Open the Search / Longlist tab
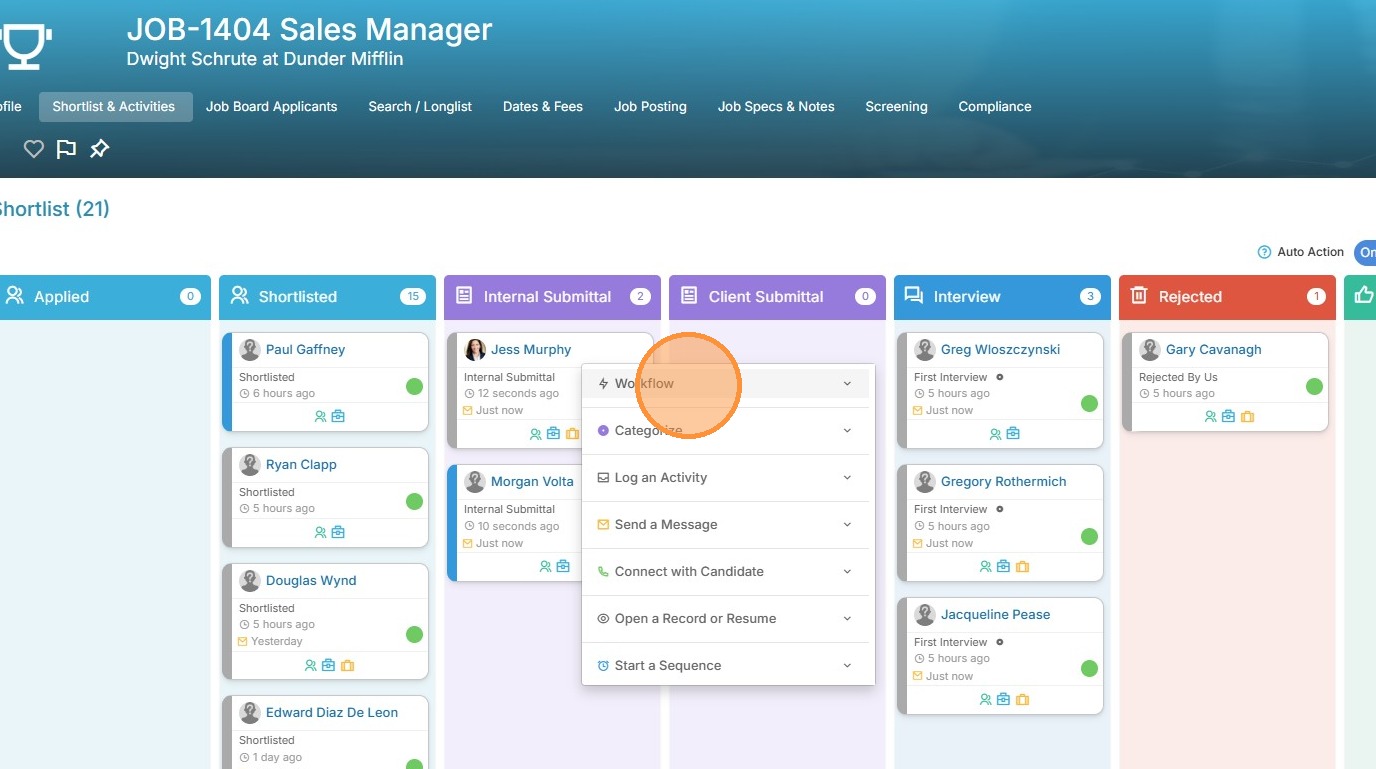This screenshot has width=1376, height=769. [x=420, y=107]
